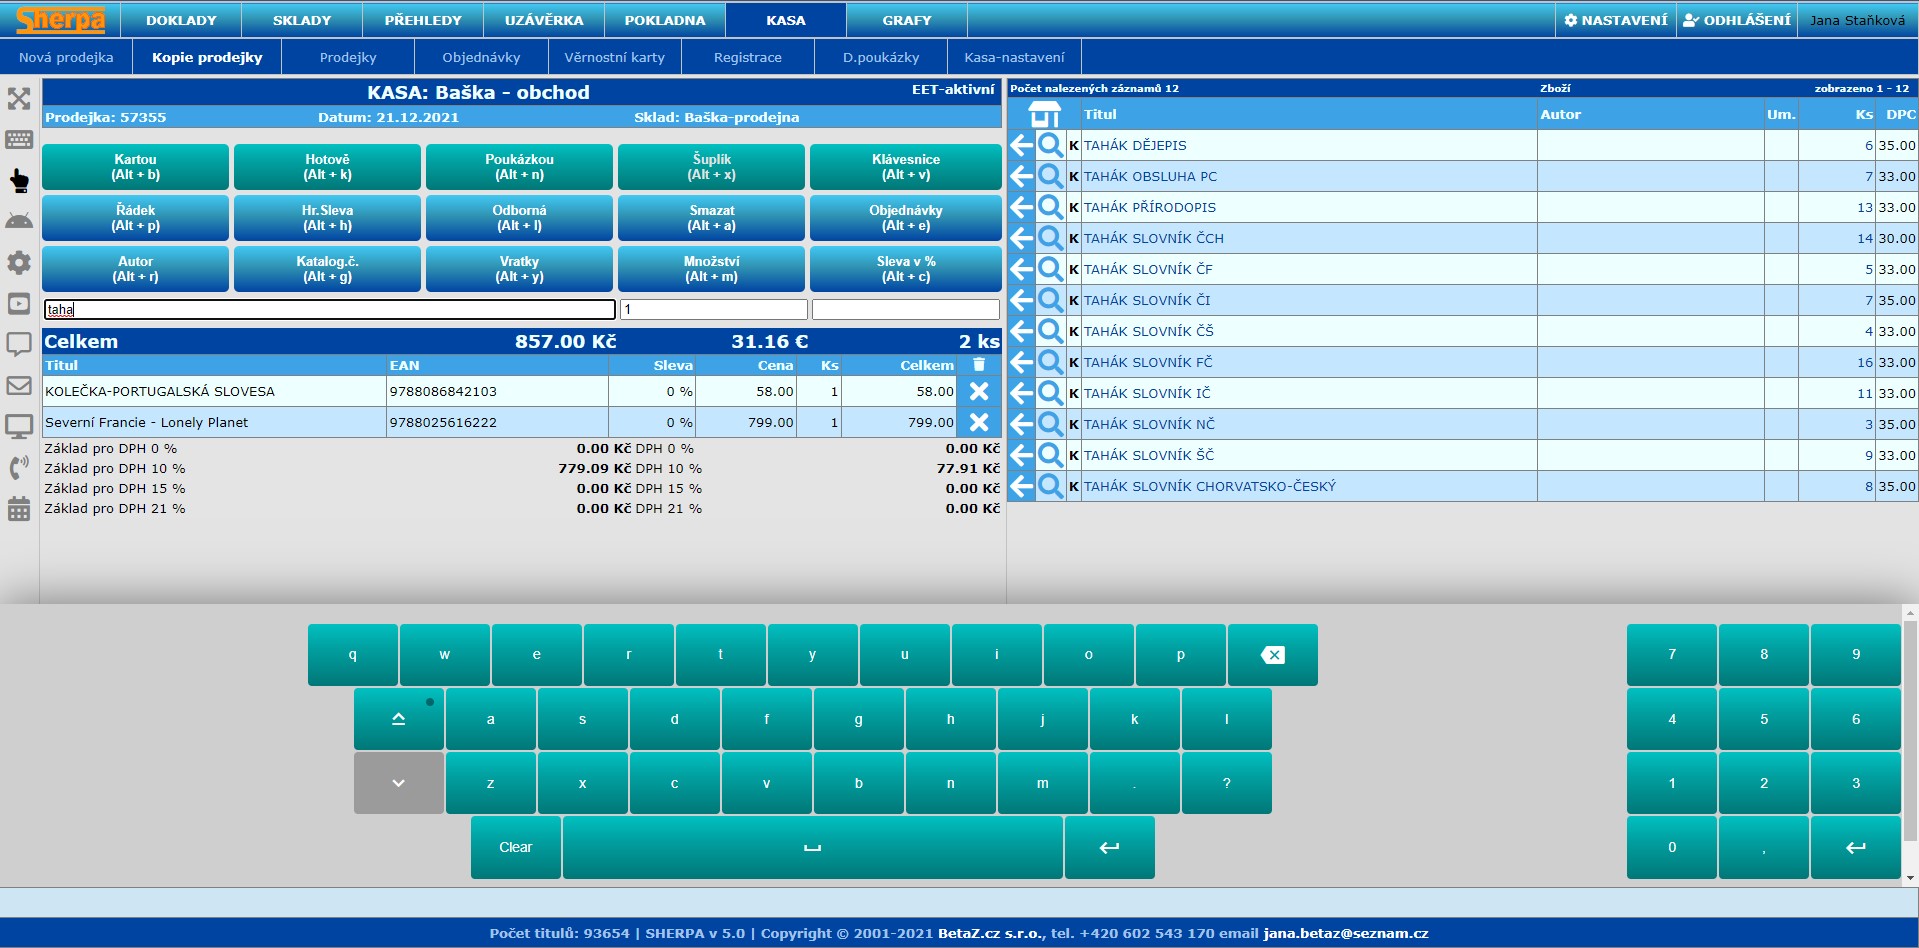This screenshot has width=1919, height=948.
Task: Click the Android robot icon in sidebar
Action: (x=19, y=221)
